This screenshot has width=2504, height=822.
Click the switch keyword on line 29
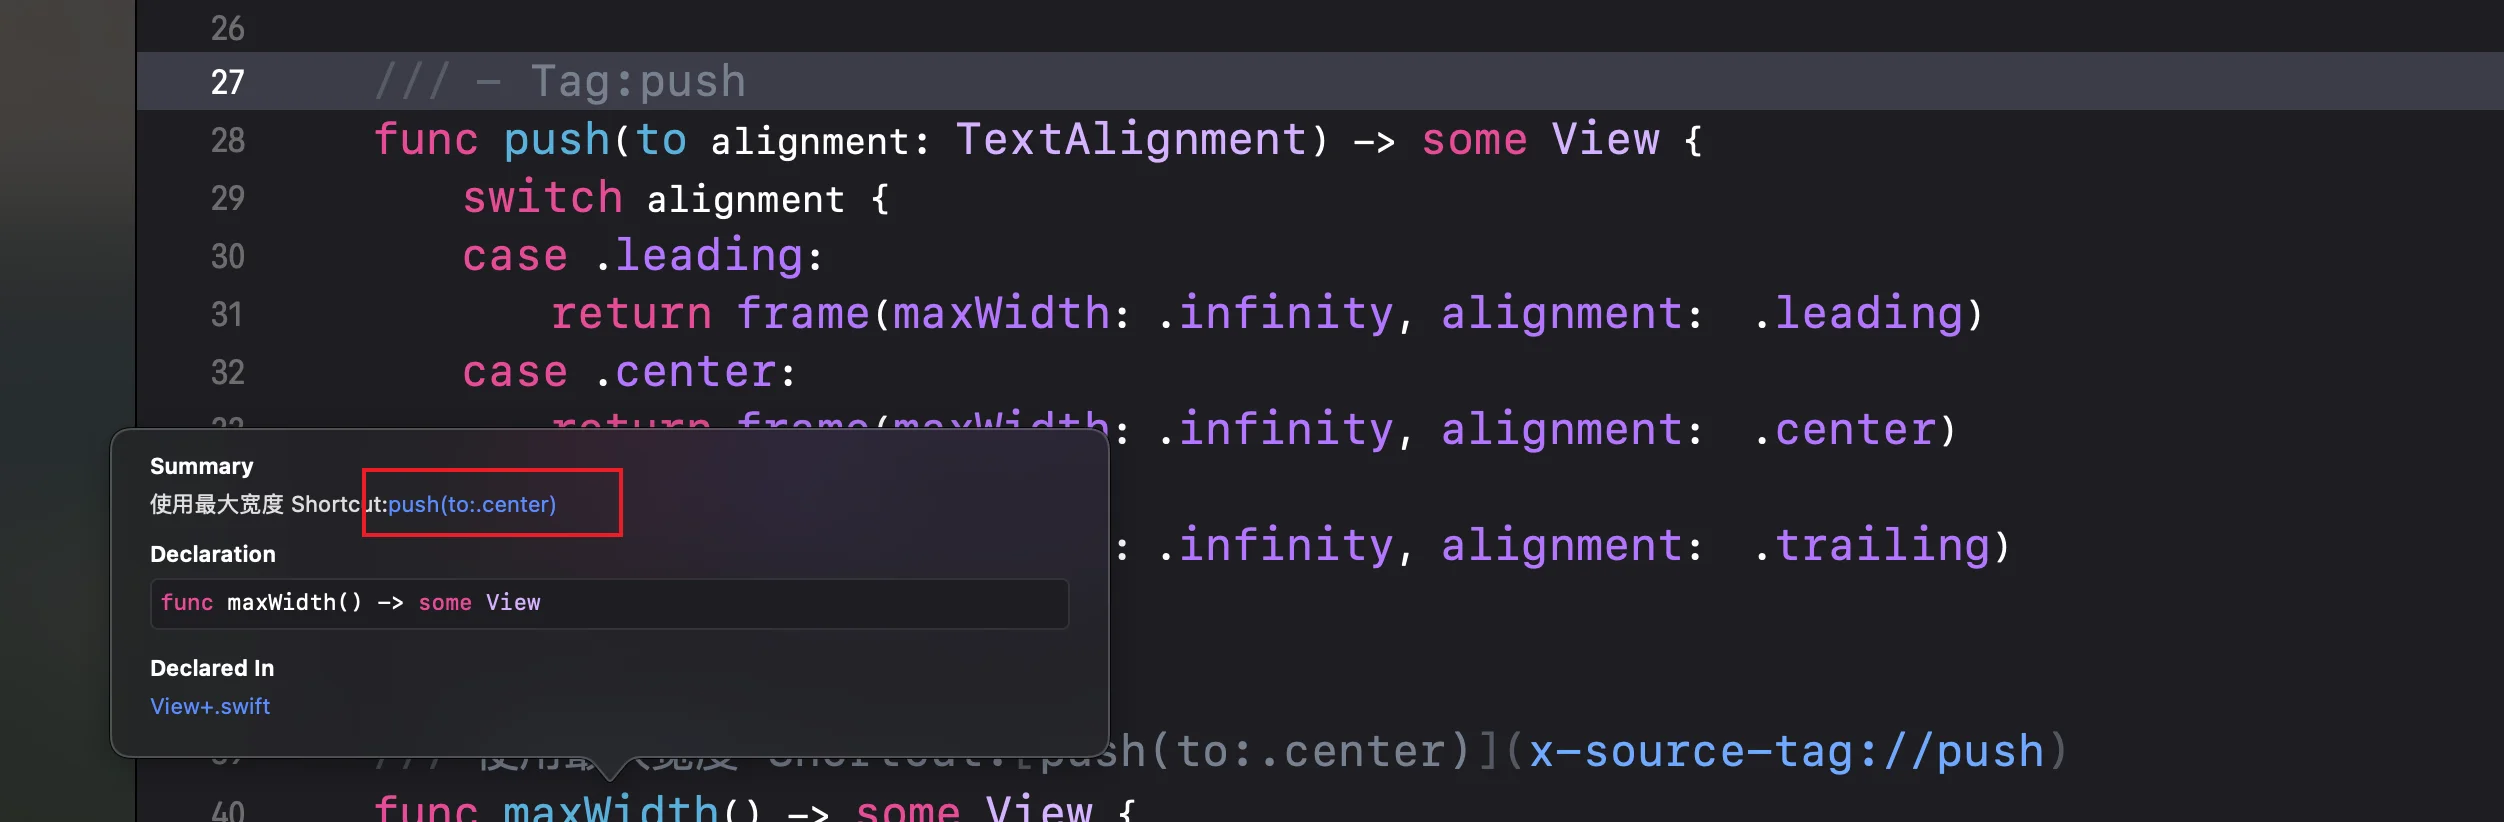coord(542,198)
